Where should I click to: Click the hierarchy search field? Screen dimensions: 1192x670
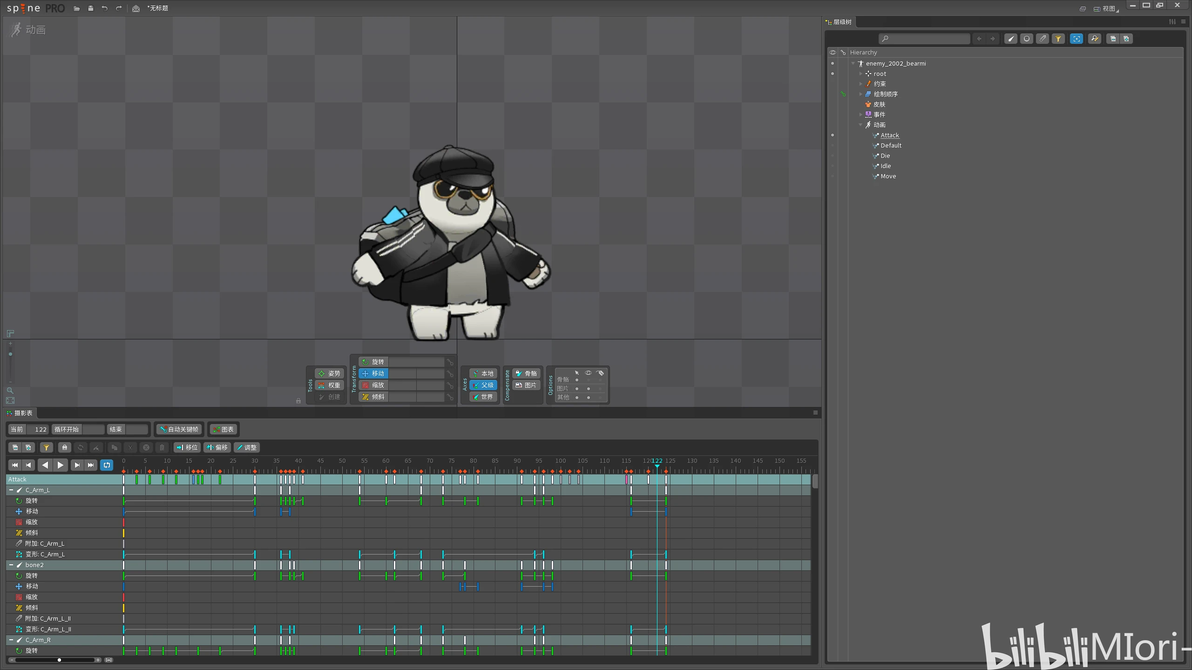click(x=924, y=39)
